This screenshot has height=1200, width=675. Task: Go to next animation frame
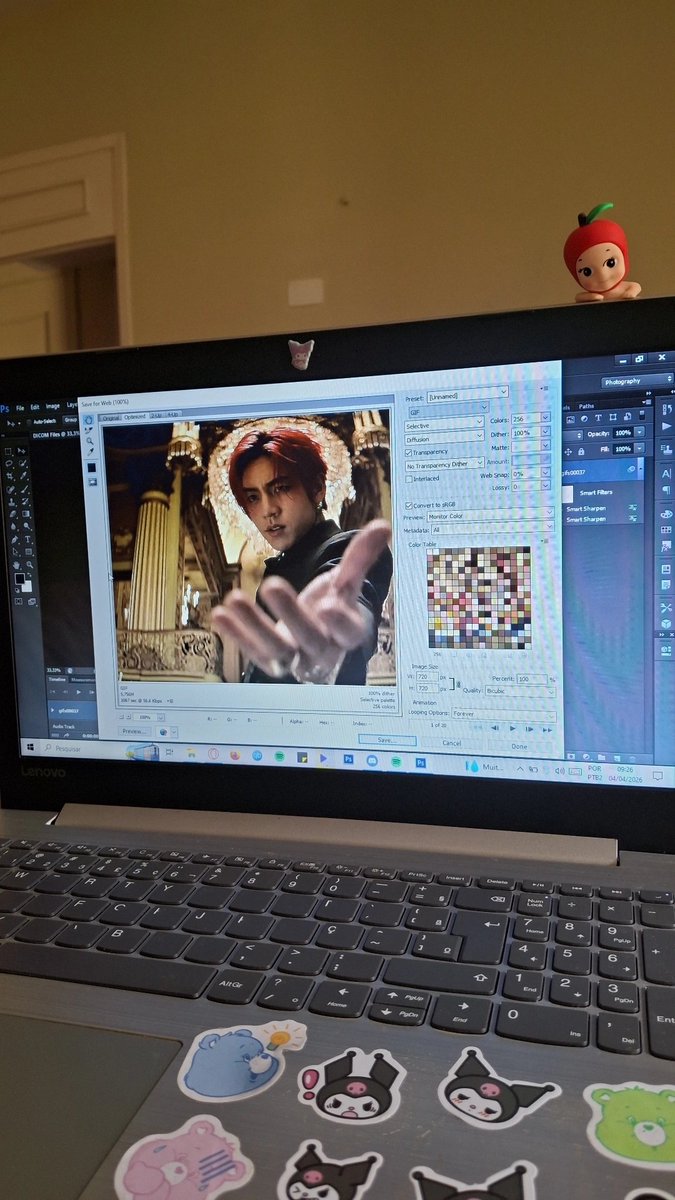tap(530, 729)
